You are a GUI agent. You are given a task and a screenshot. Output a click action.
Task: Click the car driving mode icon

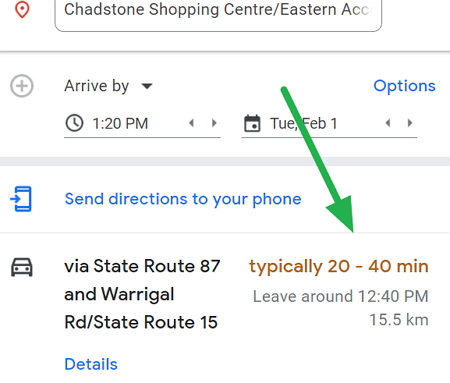click(22, 267)
